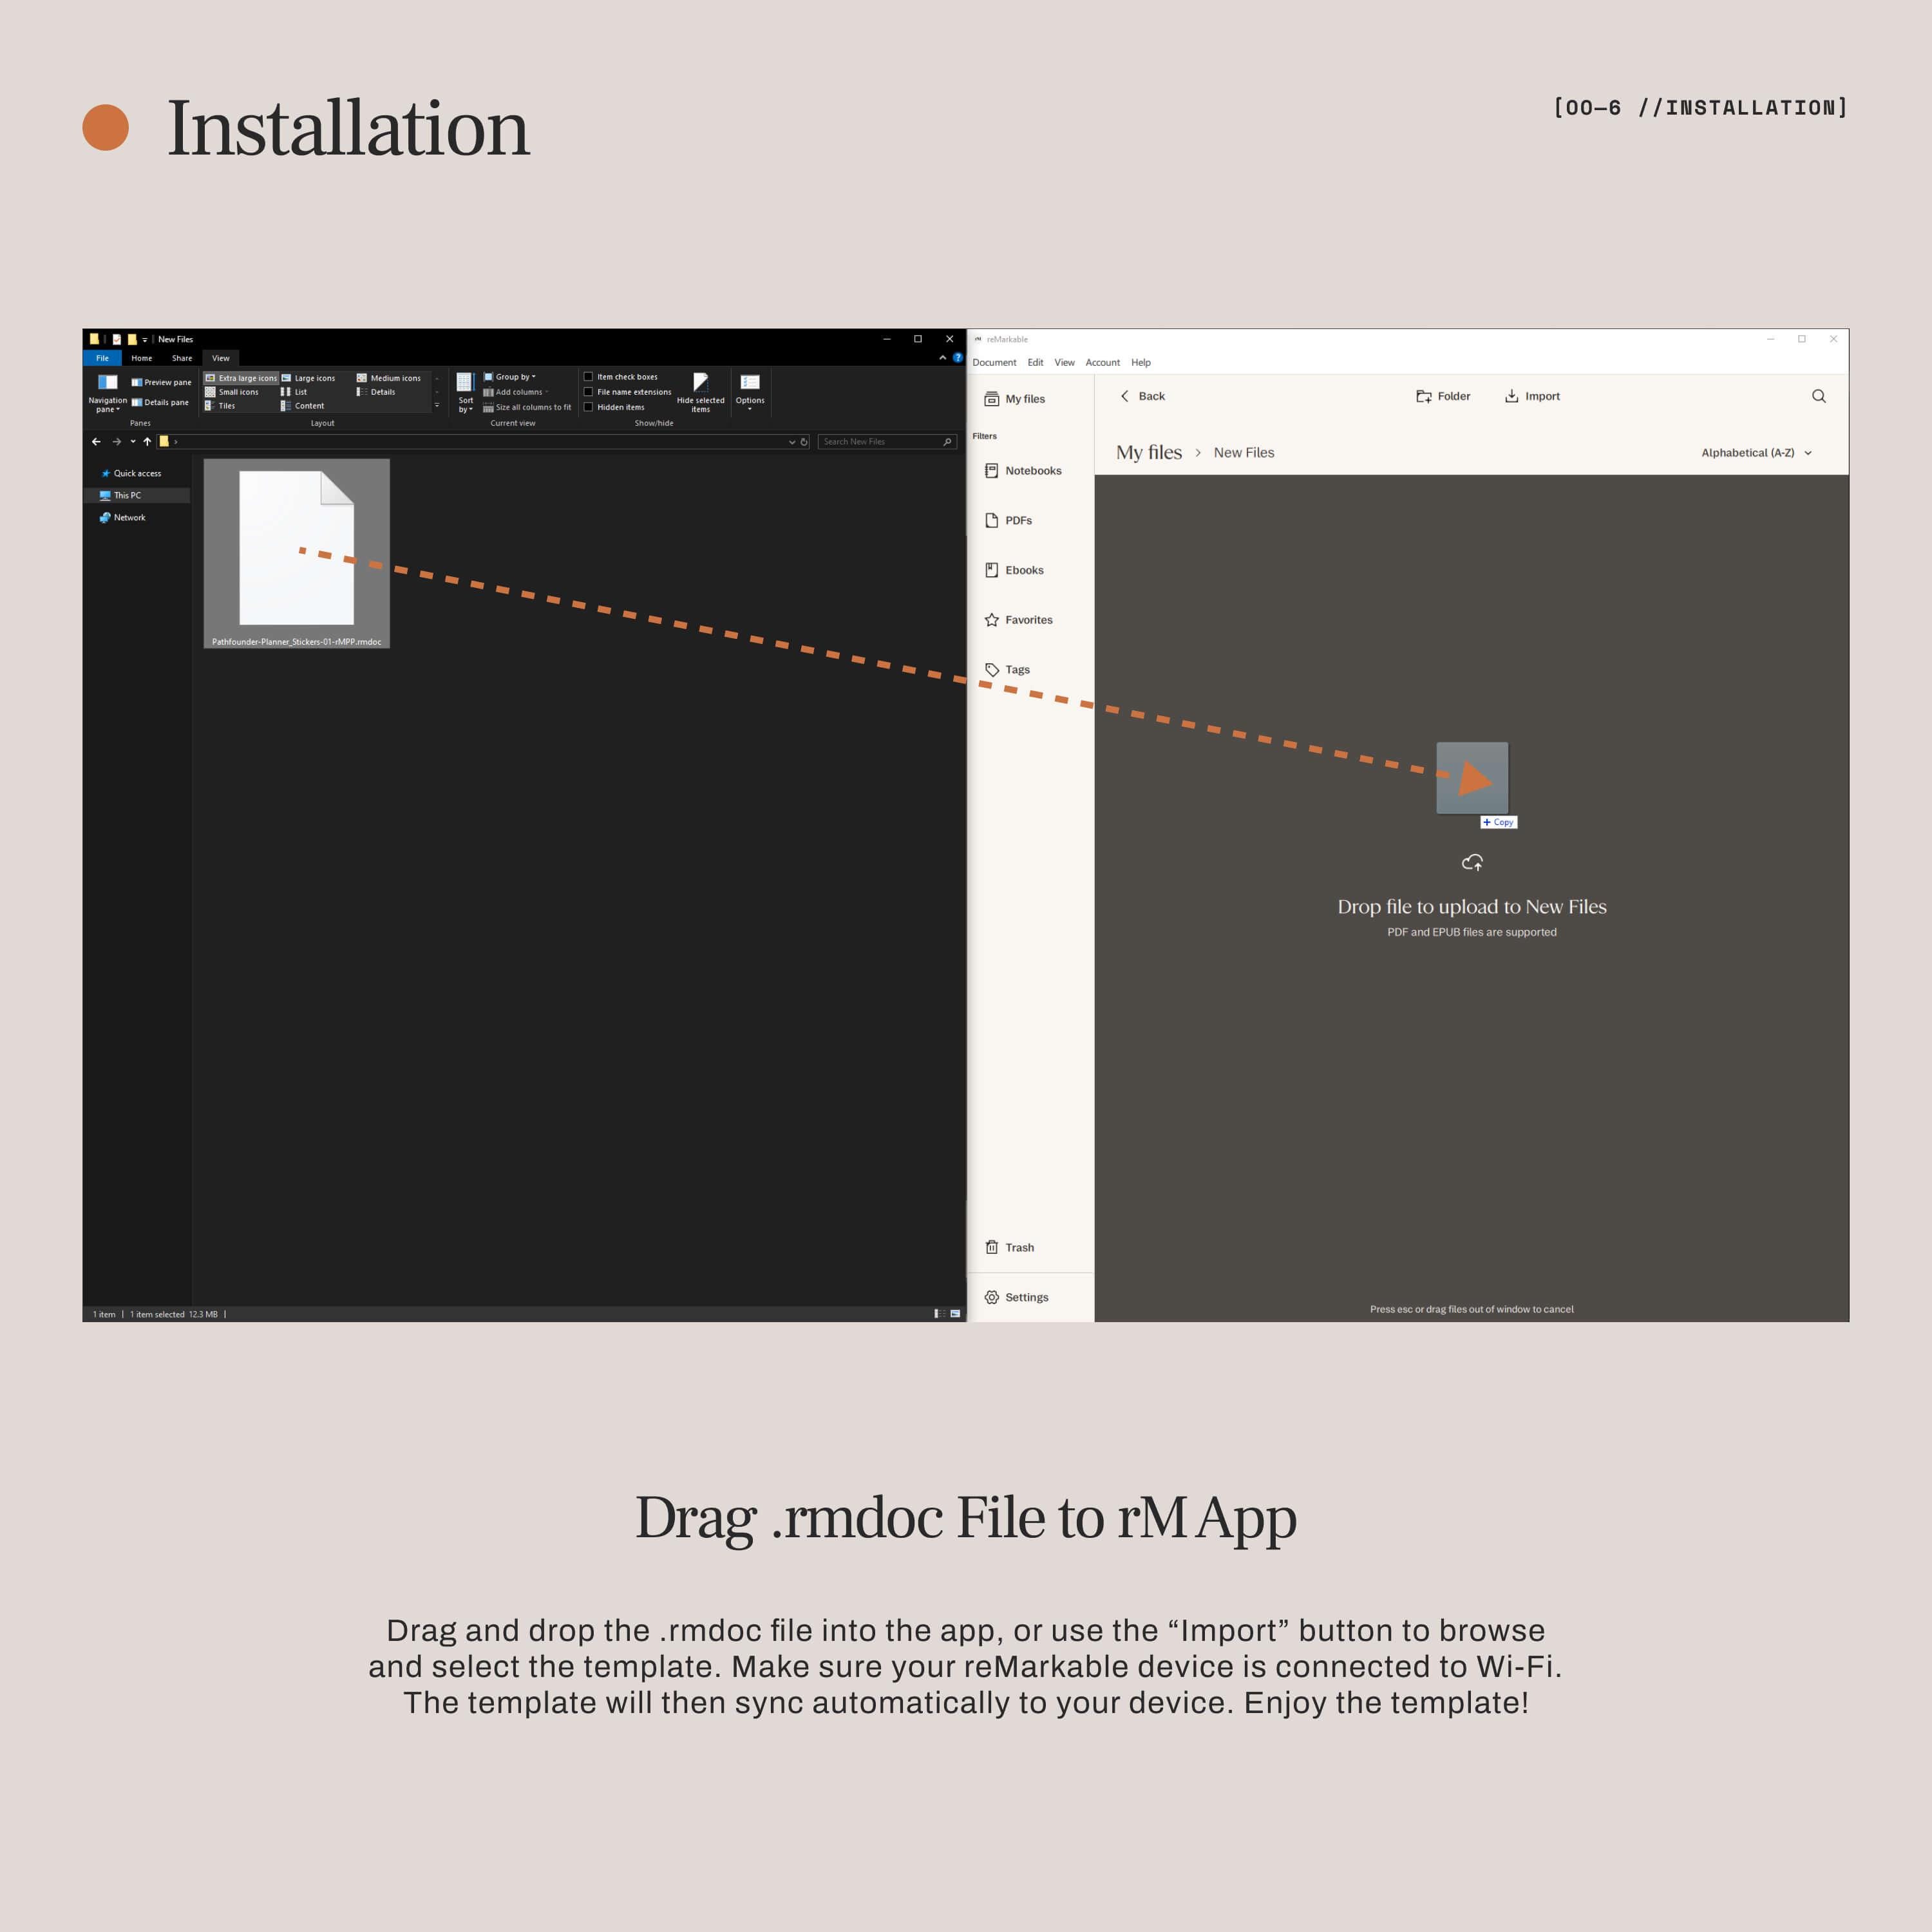This screenshot has height=1932, width=1932.
Task: Open Document menu in reMarkable
Action: (994, 363)
